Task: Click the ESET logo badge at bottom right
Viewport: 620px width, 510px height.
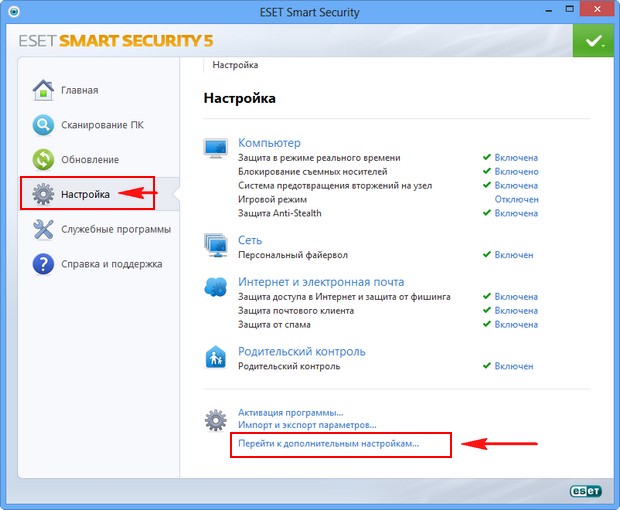Action: pyautogui.click(x=586, y=491)
